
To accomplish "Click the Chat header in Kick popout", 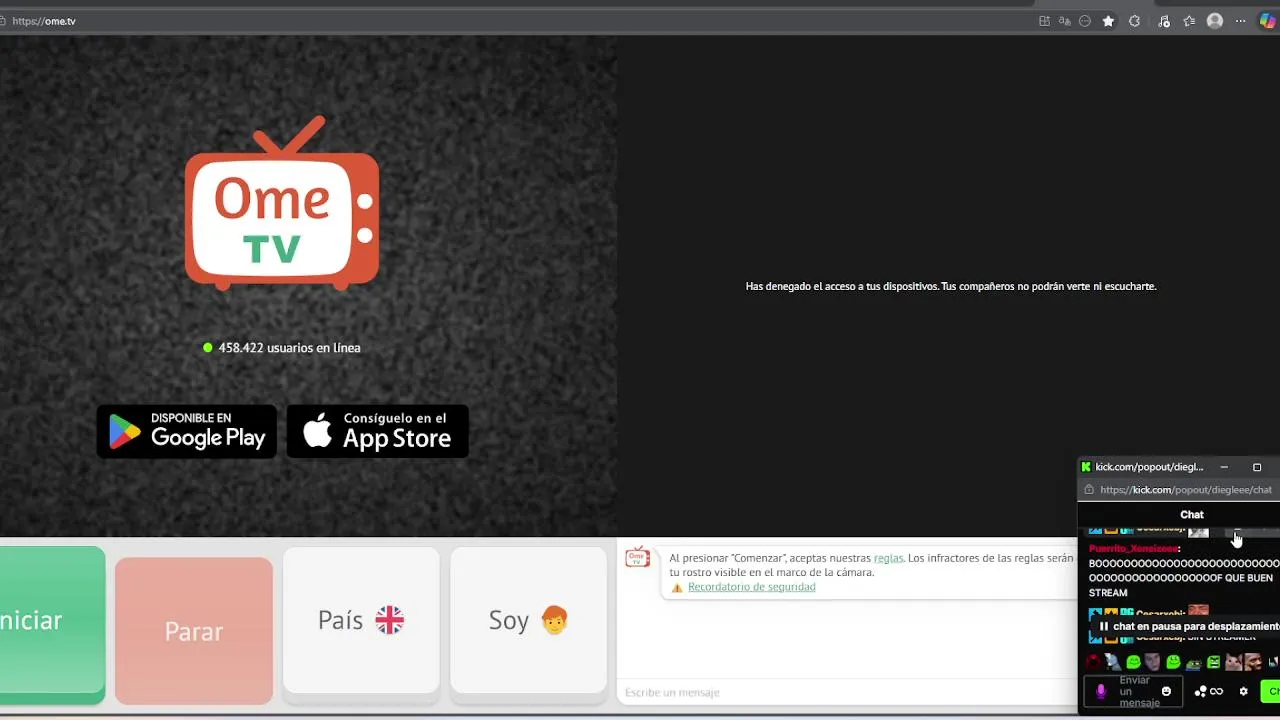I will (1192, 515).
